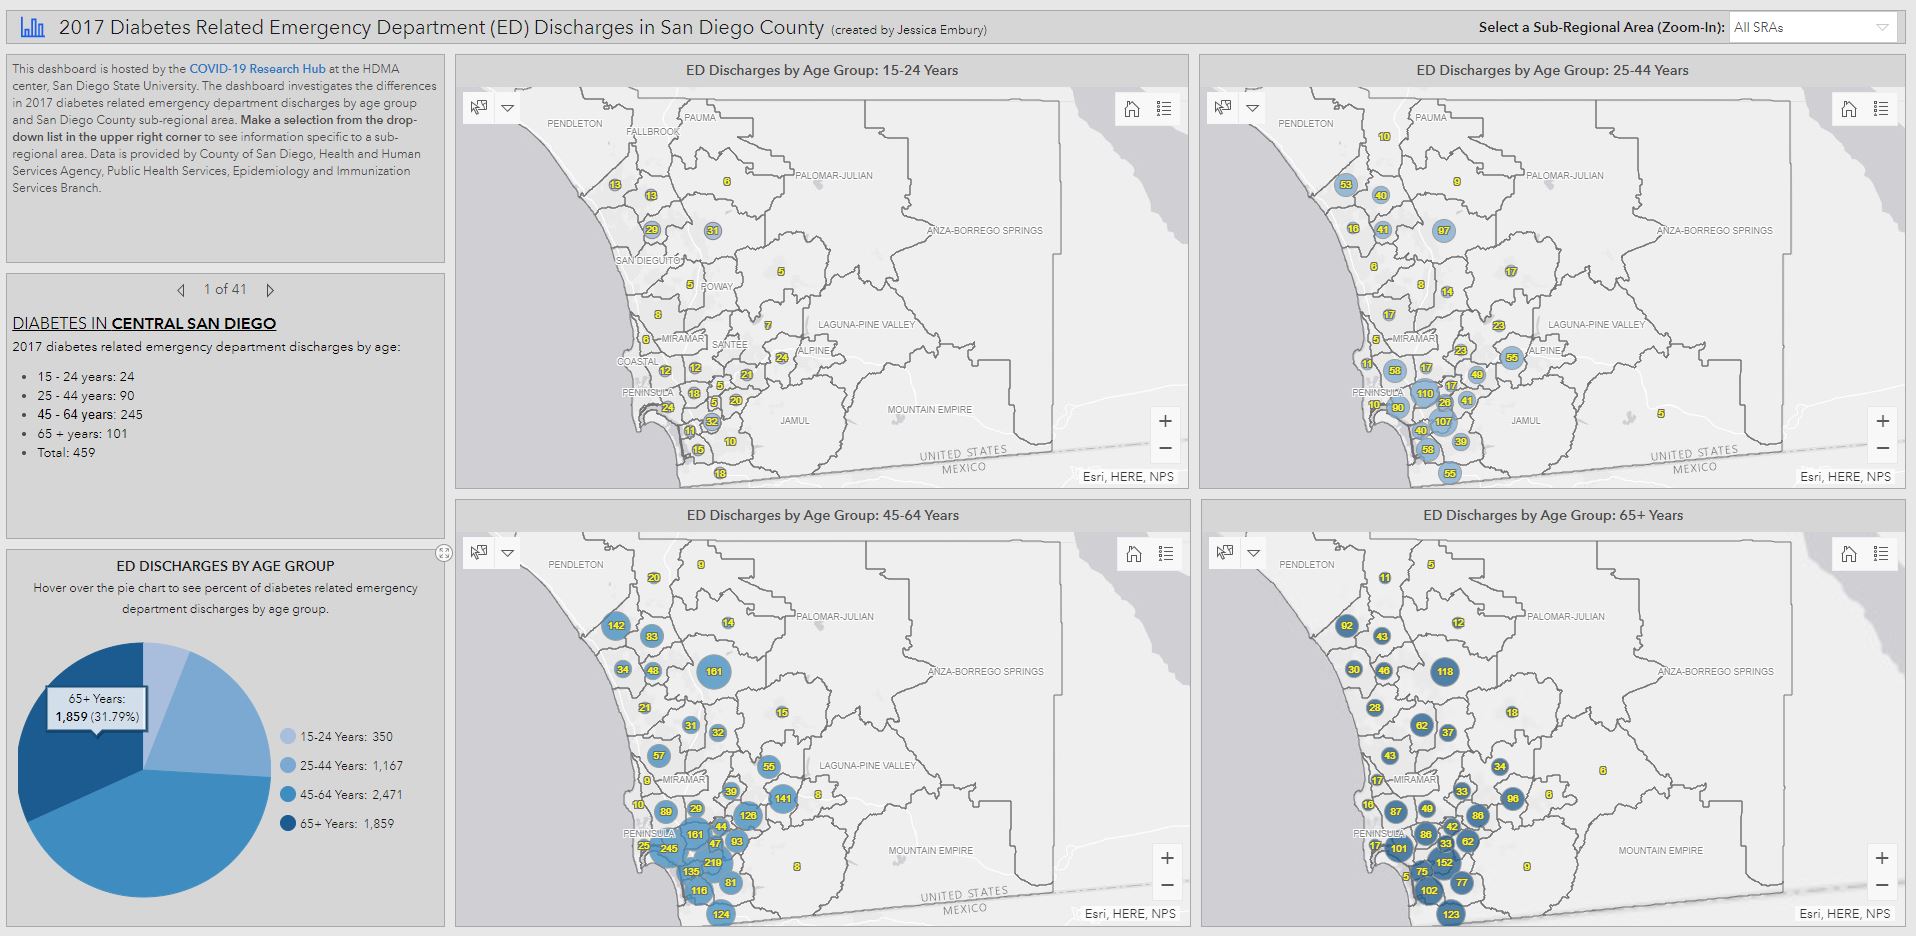Expand selection options on 15-24 Years map
The image size is (1916, 936).
(508, 108)
